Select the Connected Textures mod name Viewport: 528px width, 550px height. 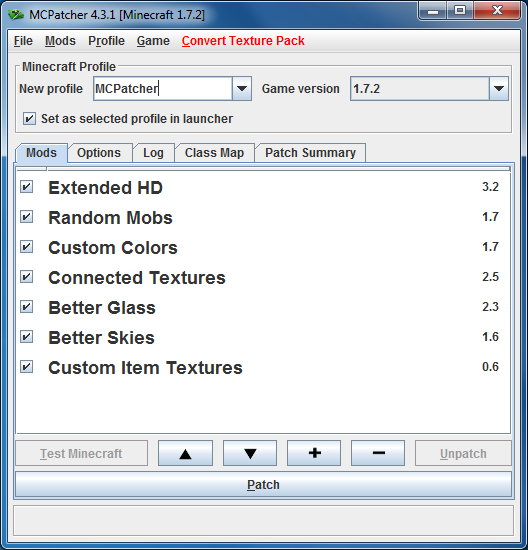137,277
